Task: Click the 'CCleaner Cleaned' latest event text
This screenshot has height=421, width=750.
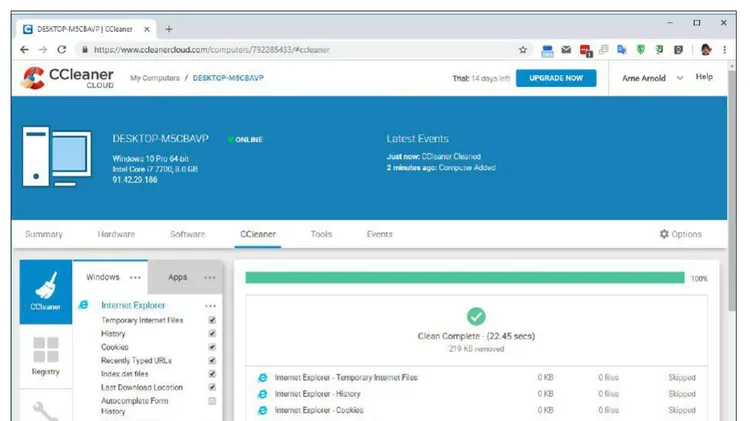Action: pyautogui.click(x=451, y=156)
